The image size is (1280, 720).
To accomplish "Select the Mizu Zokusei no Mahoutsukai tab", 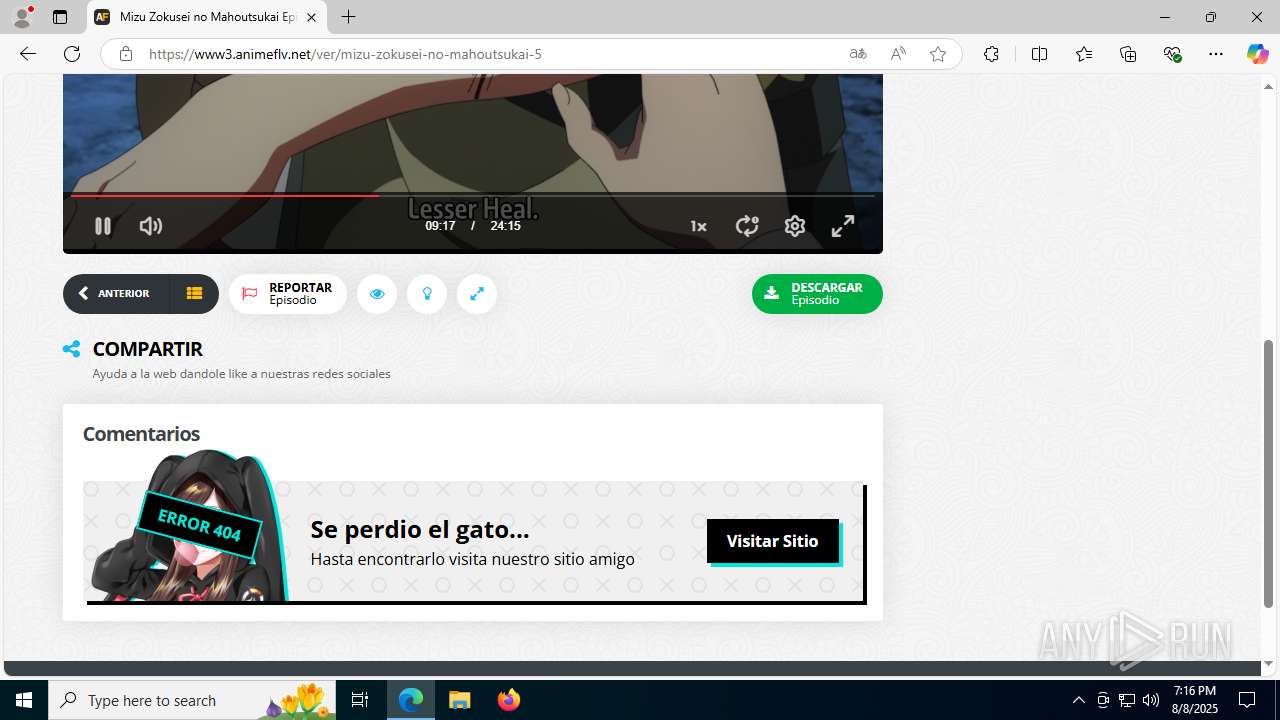I will click(207, 17).
